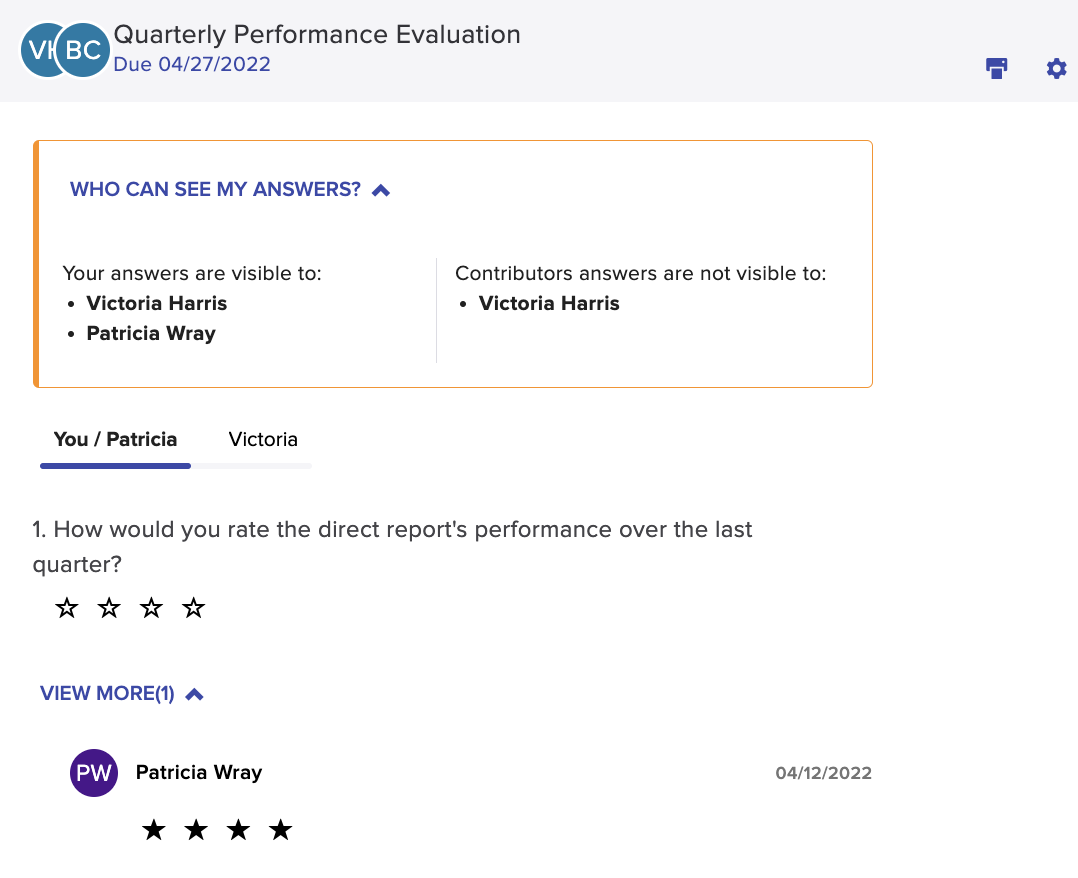Rate performance with the fourth empty star

click(x=193, y=608)
